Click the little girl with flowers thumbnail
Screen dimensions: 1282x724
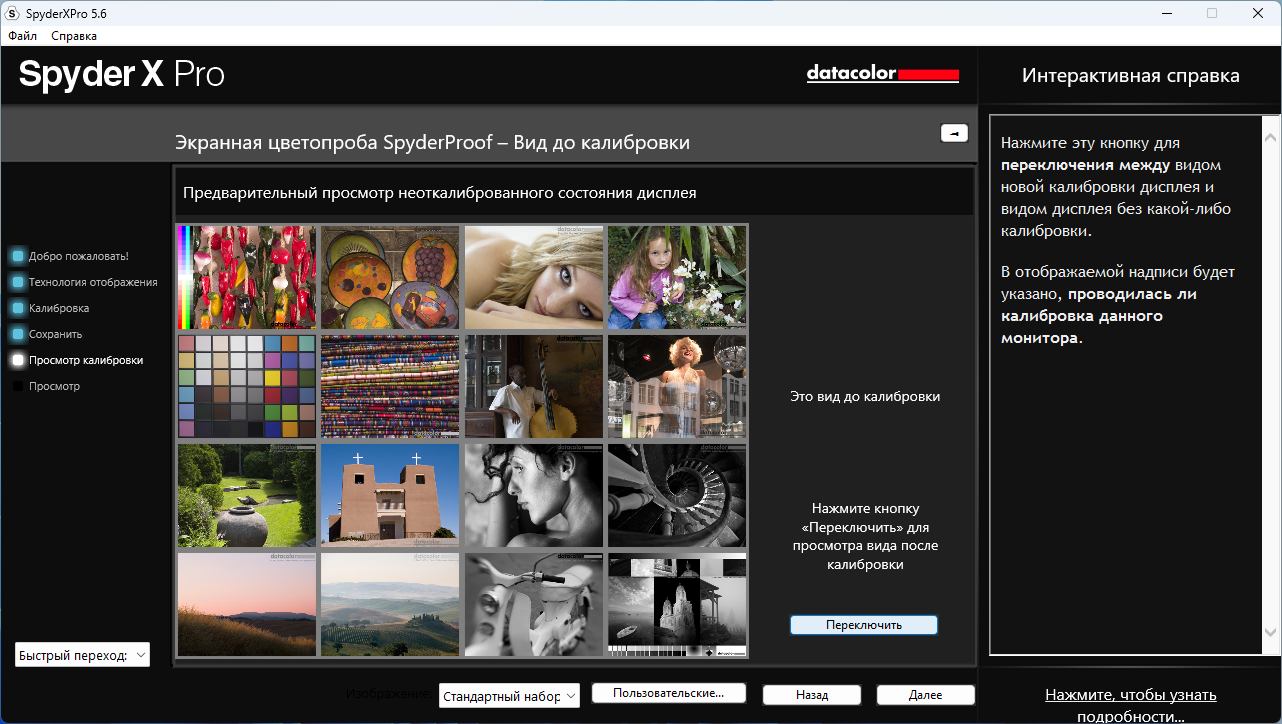677,277
